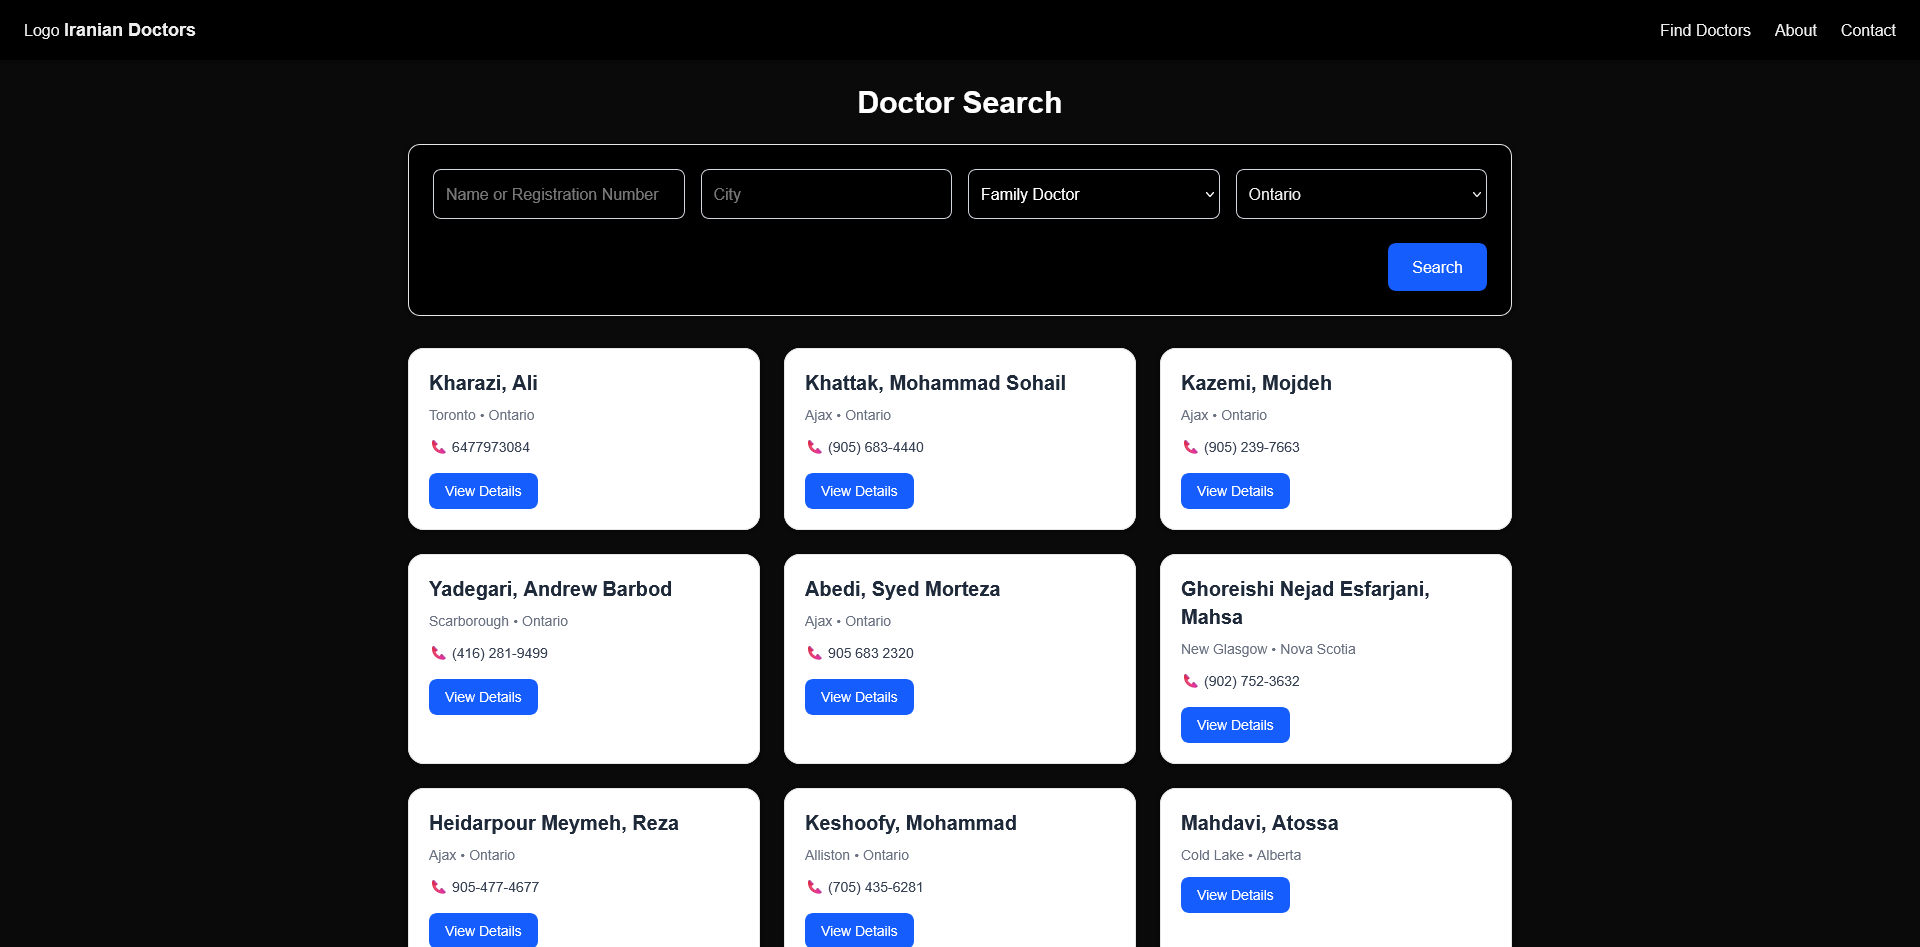Screen dimensions: 1920x947
Task: Click phone icon next to (902) 752-3632
Action: point(1190,681)
